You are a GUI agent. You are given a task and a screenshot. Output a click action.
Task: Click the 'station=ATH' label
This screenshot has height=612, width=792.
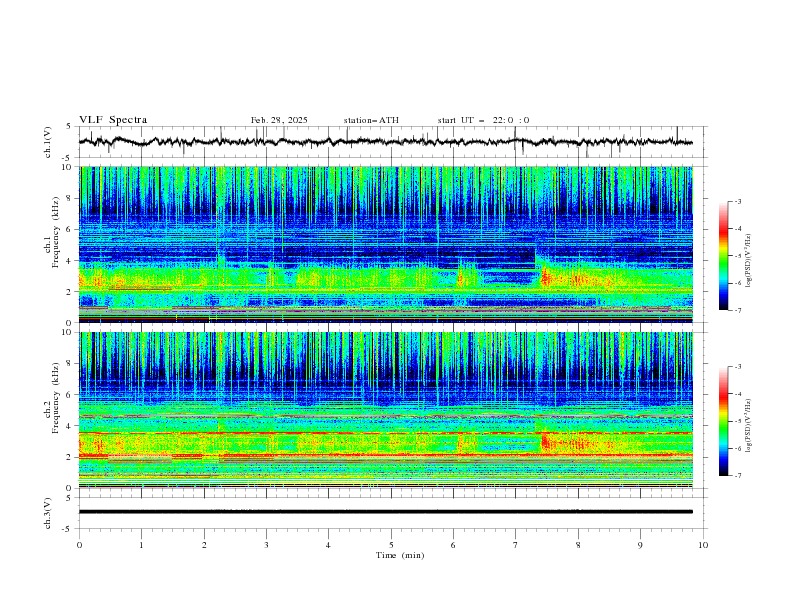point(371,120)
